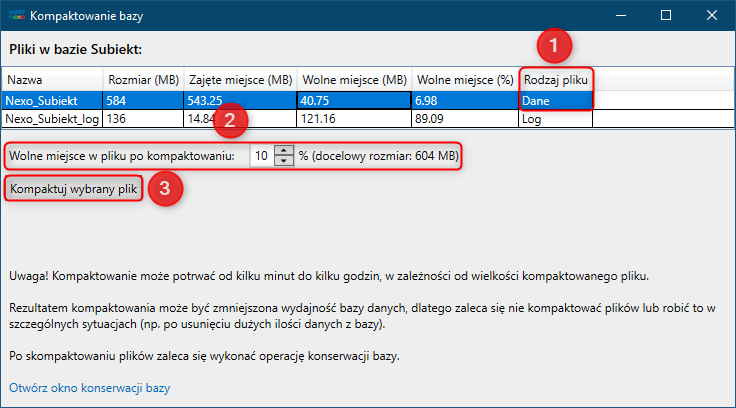Click the 40.75 free space cell
The image size is (736, 408).
click(x=354, y=100)
